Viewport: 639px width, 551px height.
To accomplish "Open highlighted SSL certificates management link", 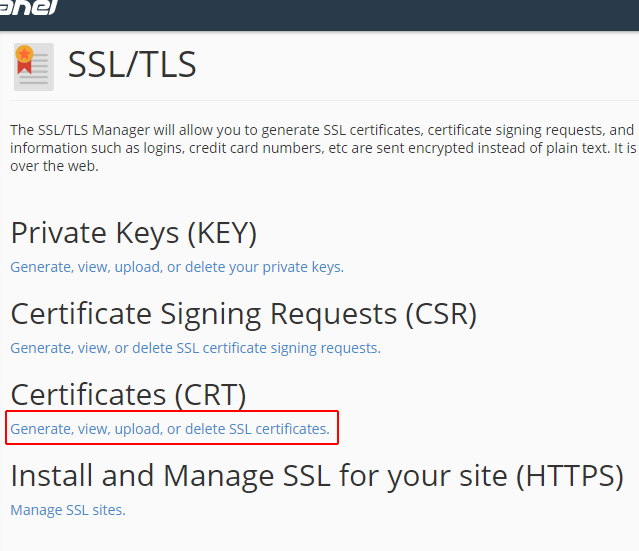I will coord(170,429).
